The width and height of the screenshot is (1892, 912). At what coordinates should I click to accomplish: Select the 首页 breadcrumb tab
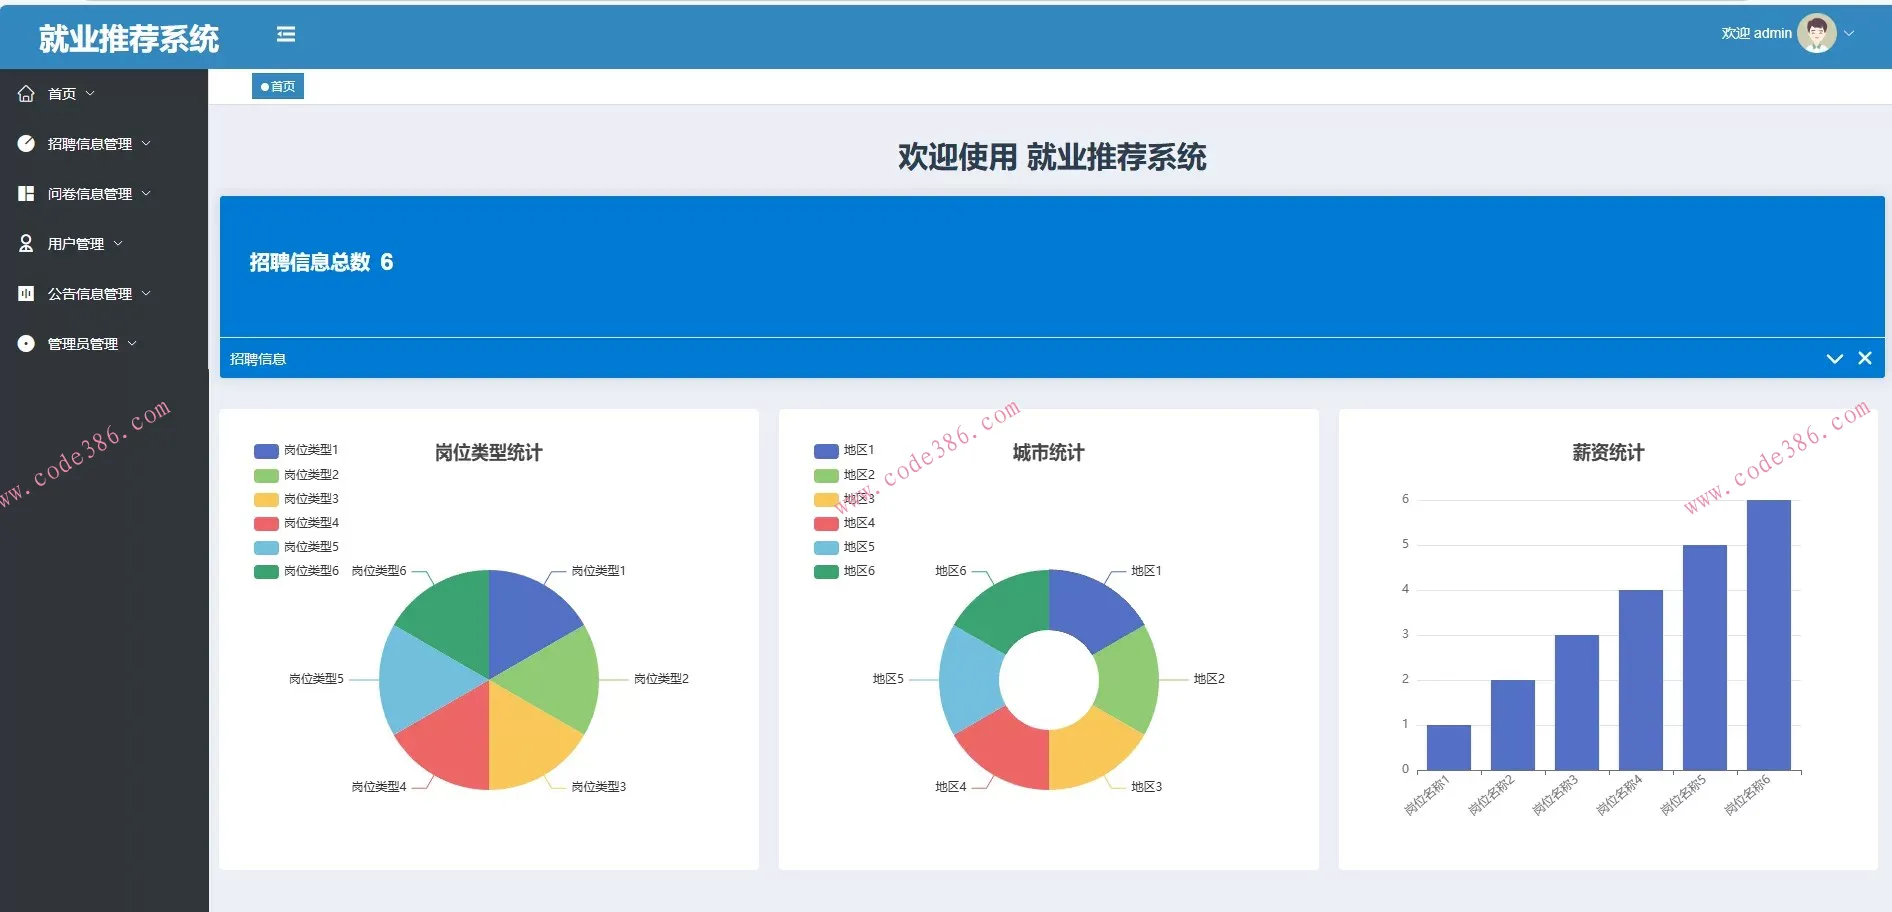pos(278,87)
